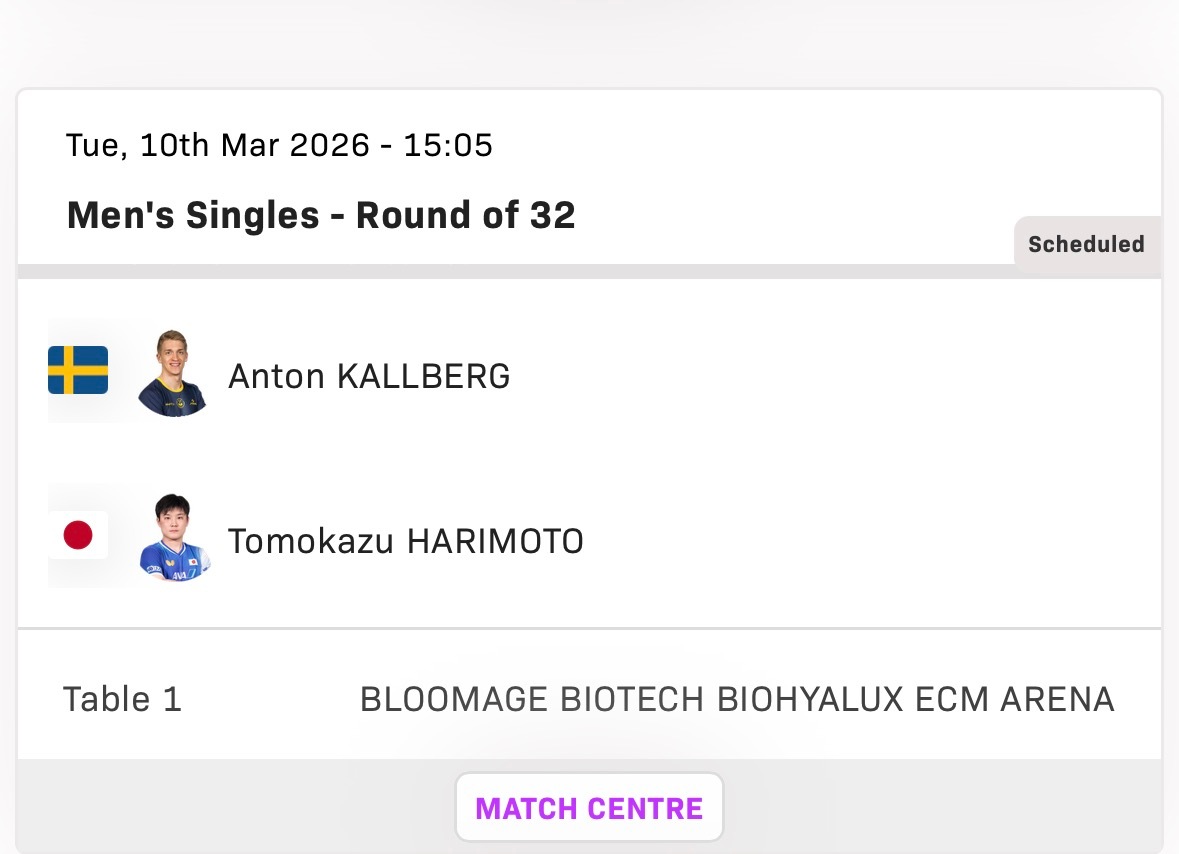This screenshot has height=854, width=1179.
Task: Select the Men's Singles event title
Action: click(194, 216)
